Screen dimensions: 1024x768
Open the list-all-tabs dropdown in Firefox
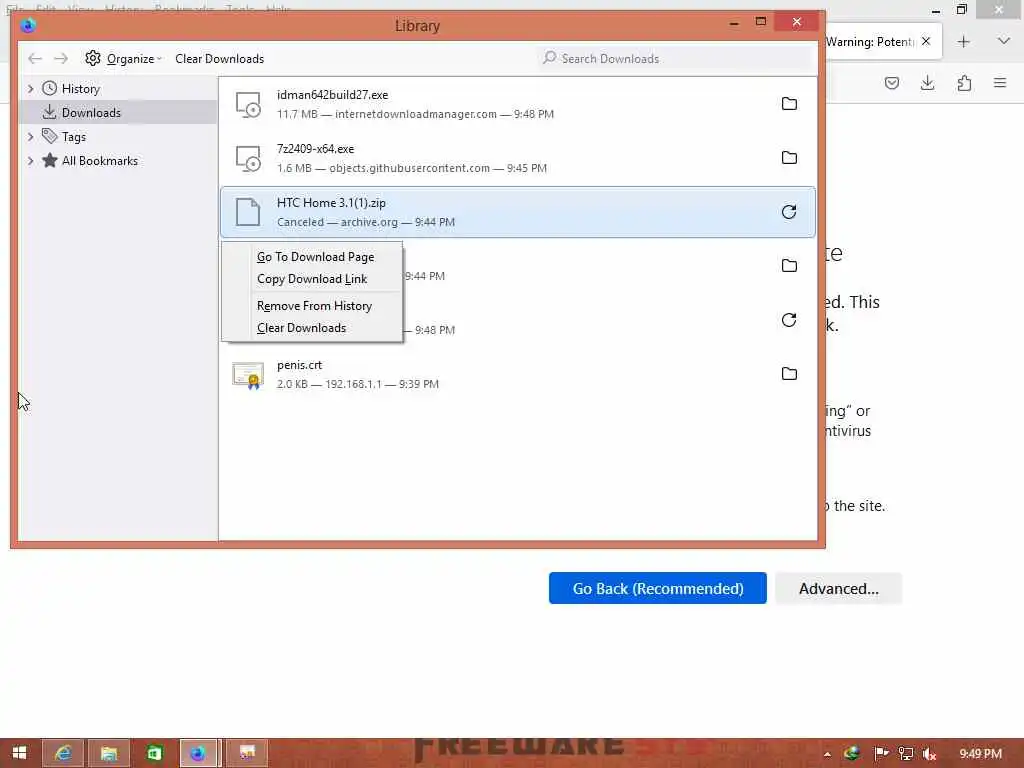pyautogui.click(x=1004, y=41)
